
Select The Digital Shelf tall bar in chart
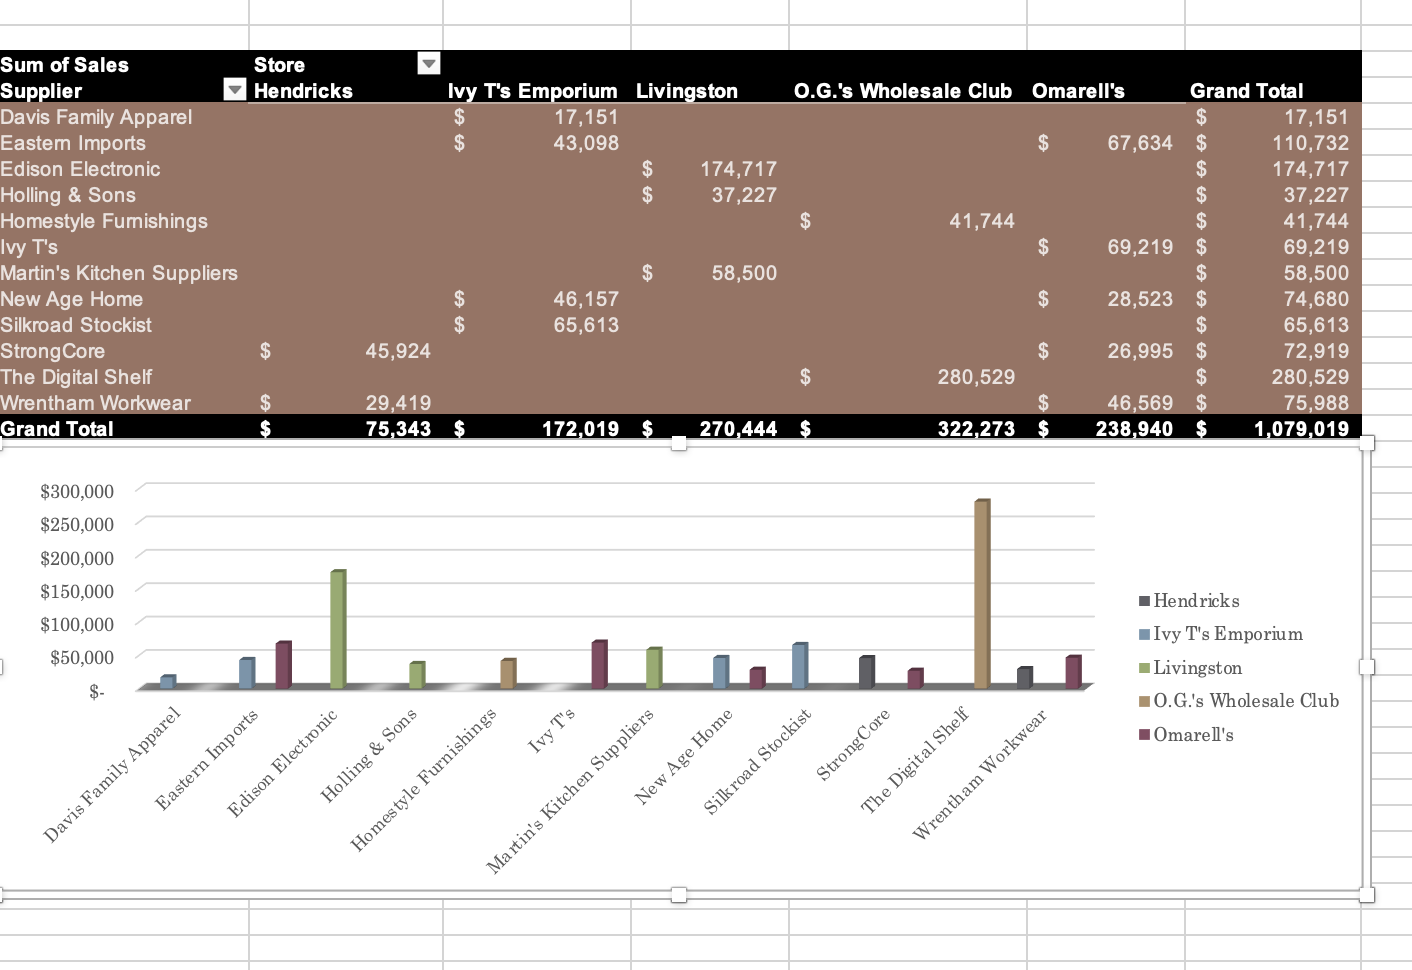click(x=982, y=594)
